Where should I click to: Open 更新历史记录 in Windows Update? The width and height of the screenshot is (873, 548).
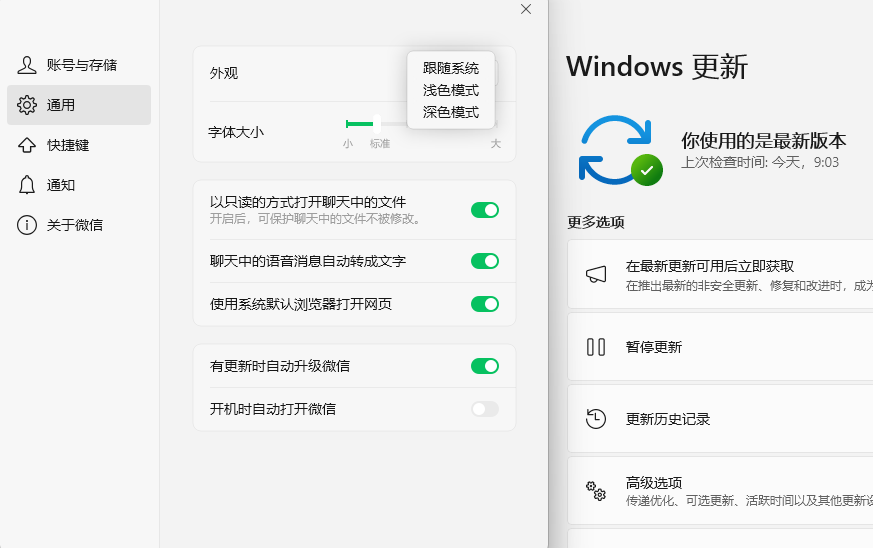coord(720,419)
